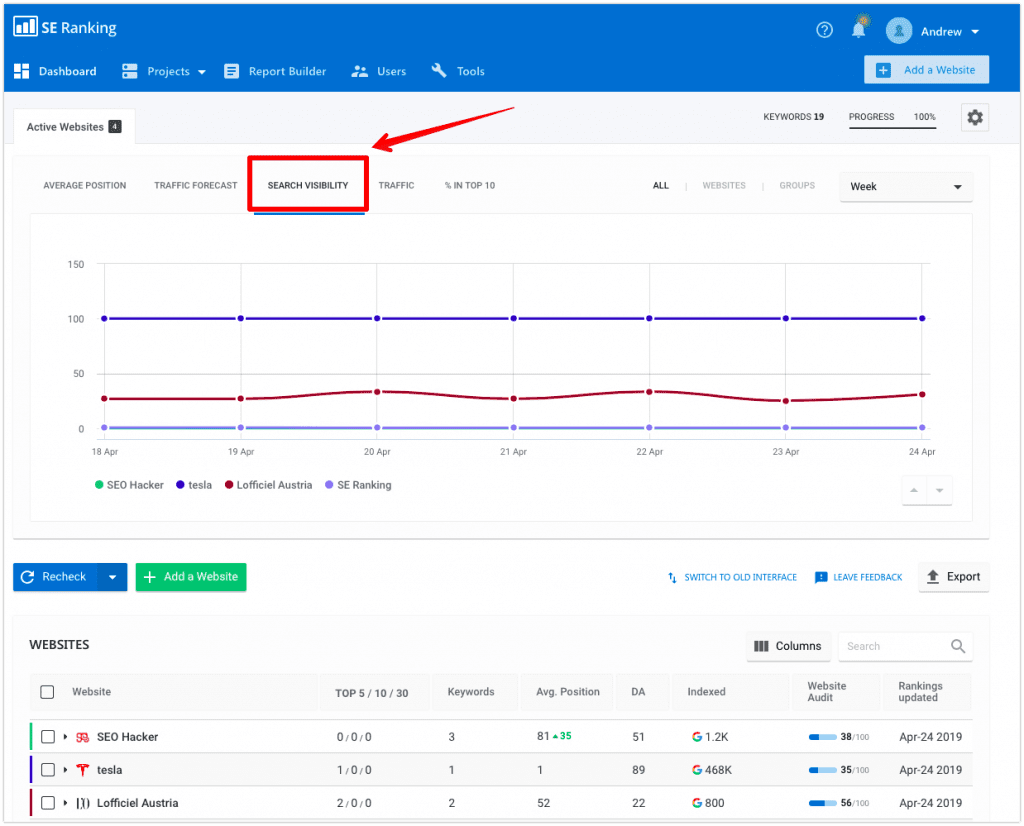The width and height of the screenshot is (1024, 826).
Task: Select the Groups chart filter
Action: [797, 185]
